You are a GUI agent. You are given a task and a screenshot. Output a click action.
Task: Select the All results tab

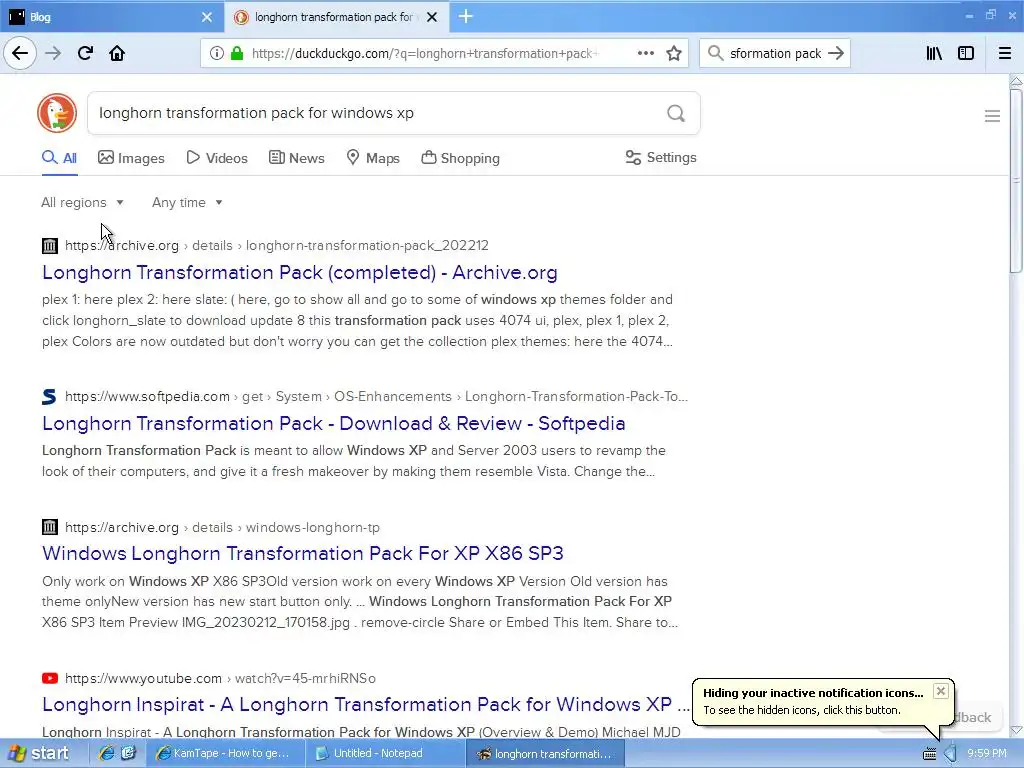(x=59, y=158)
